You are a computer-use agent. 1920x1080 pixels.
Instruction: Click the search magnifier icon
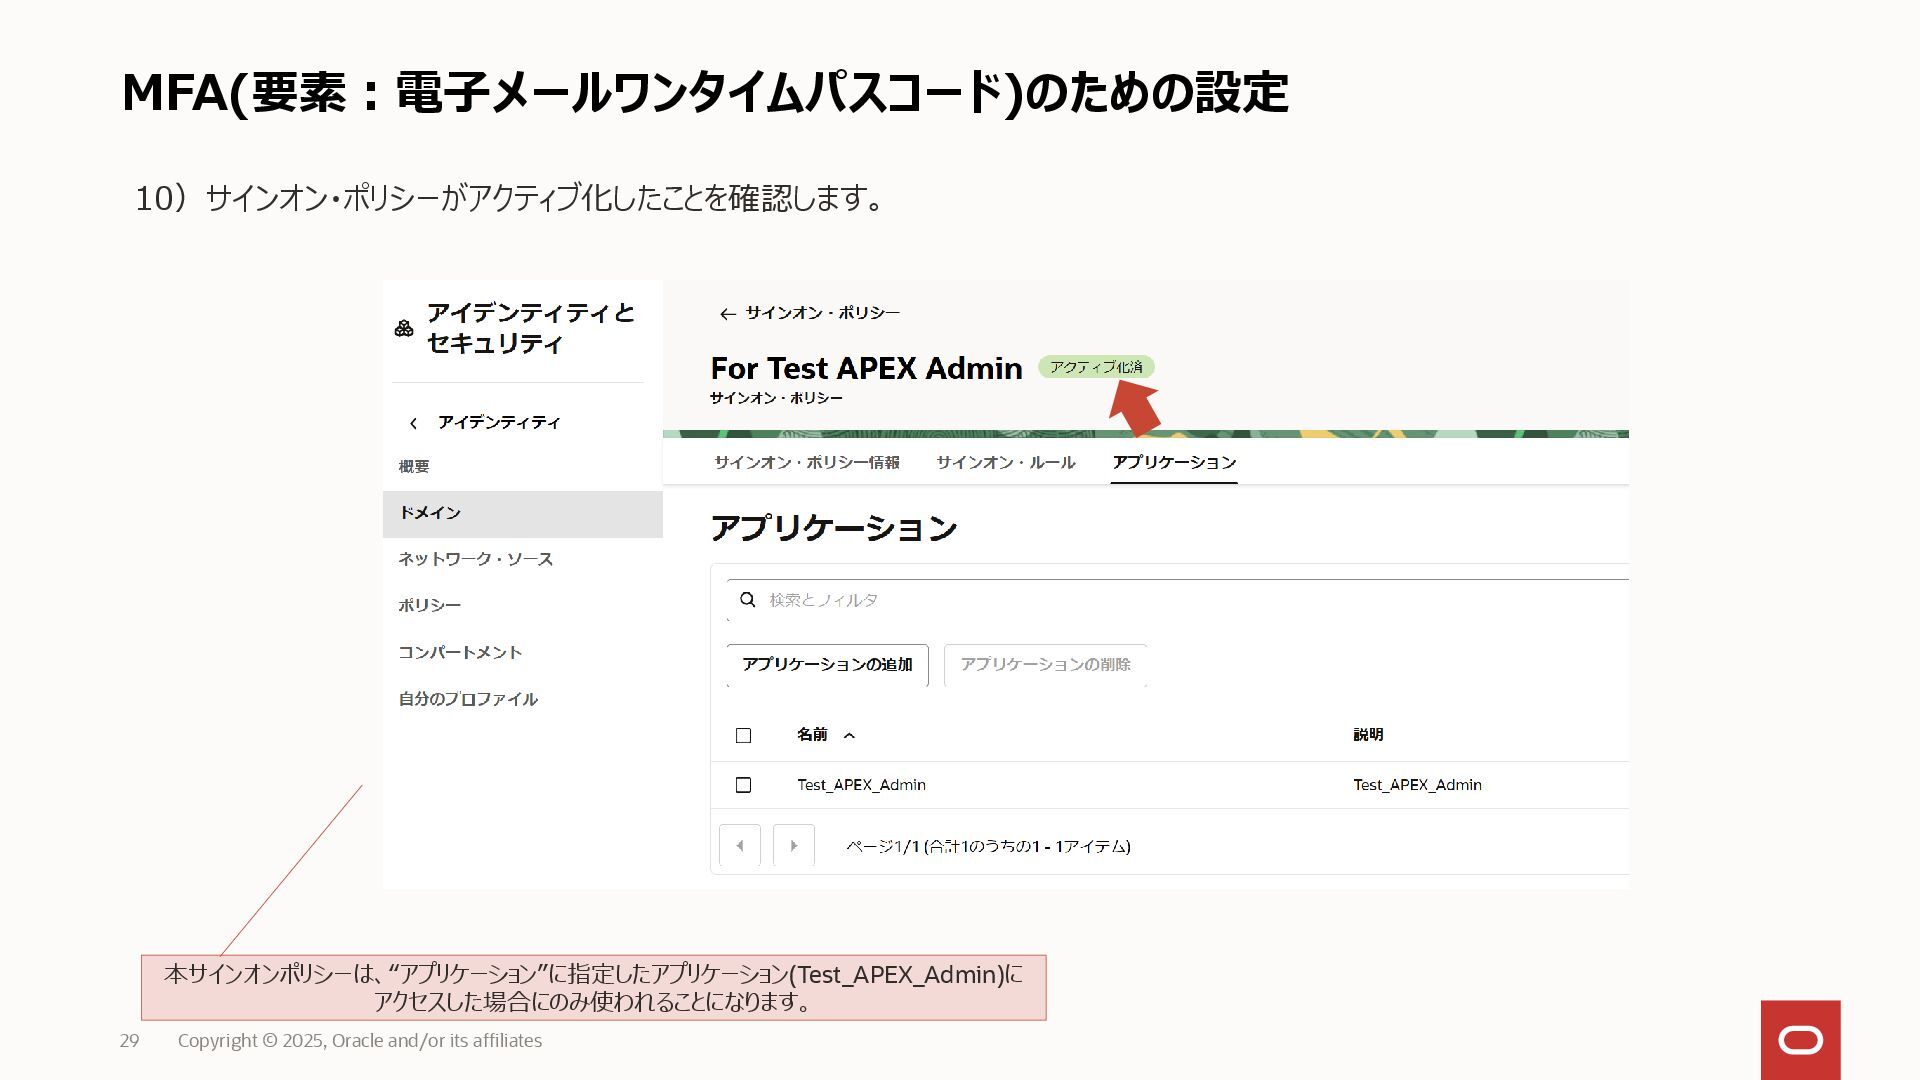click(747, 600)
